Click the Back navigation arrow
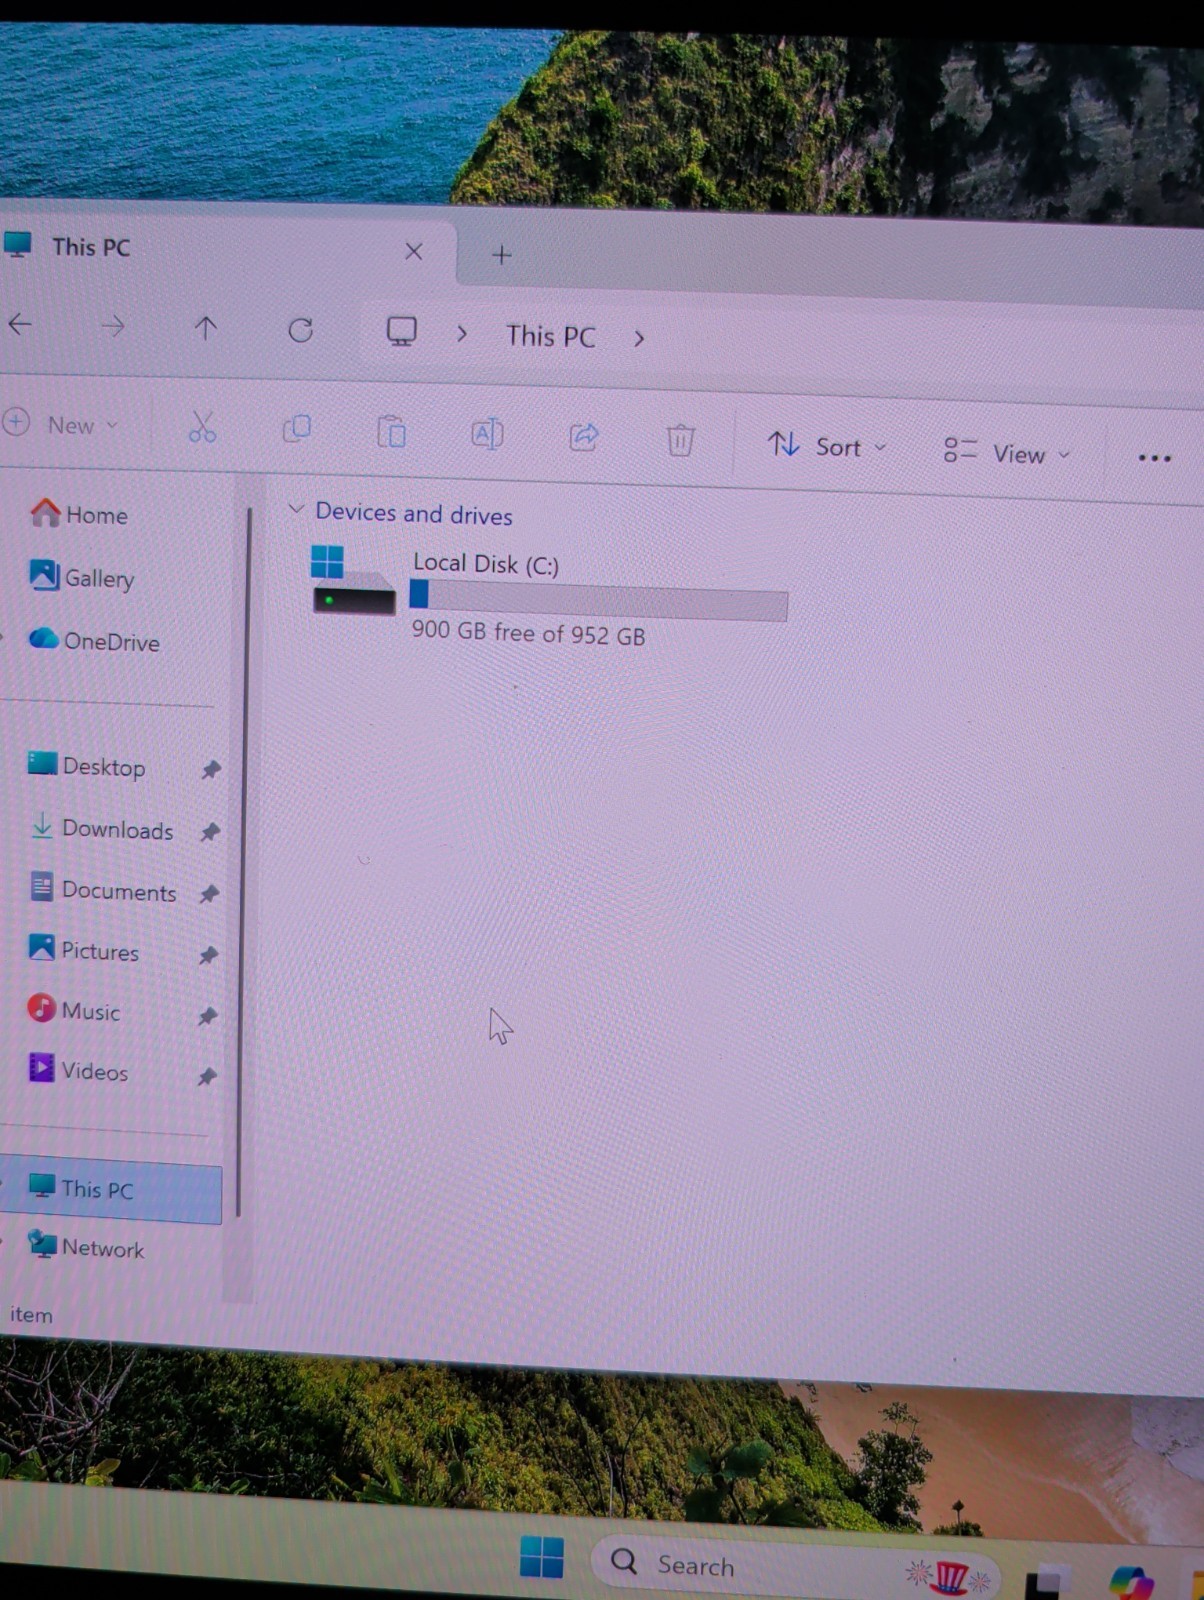 [x=20, y=323]
